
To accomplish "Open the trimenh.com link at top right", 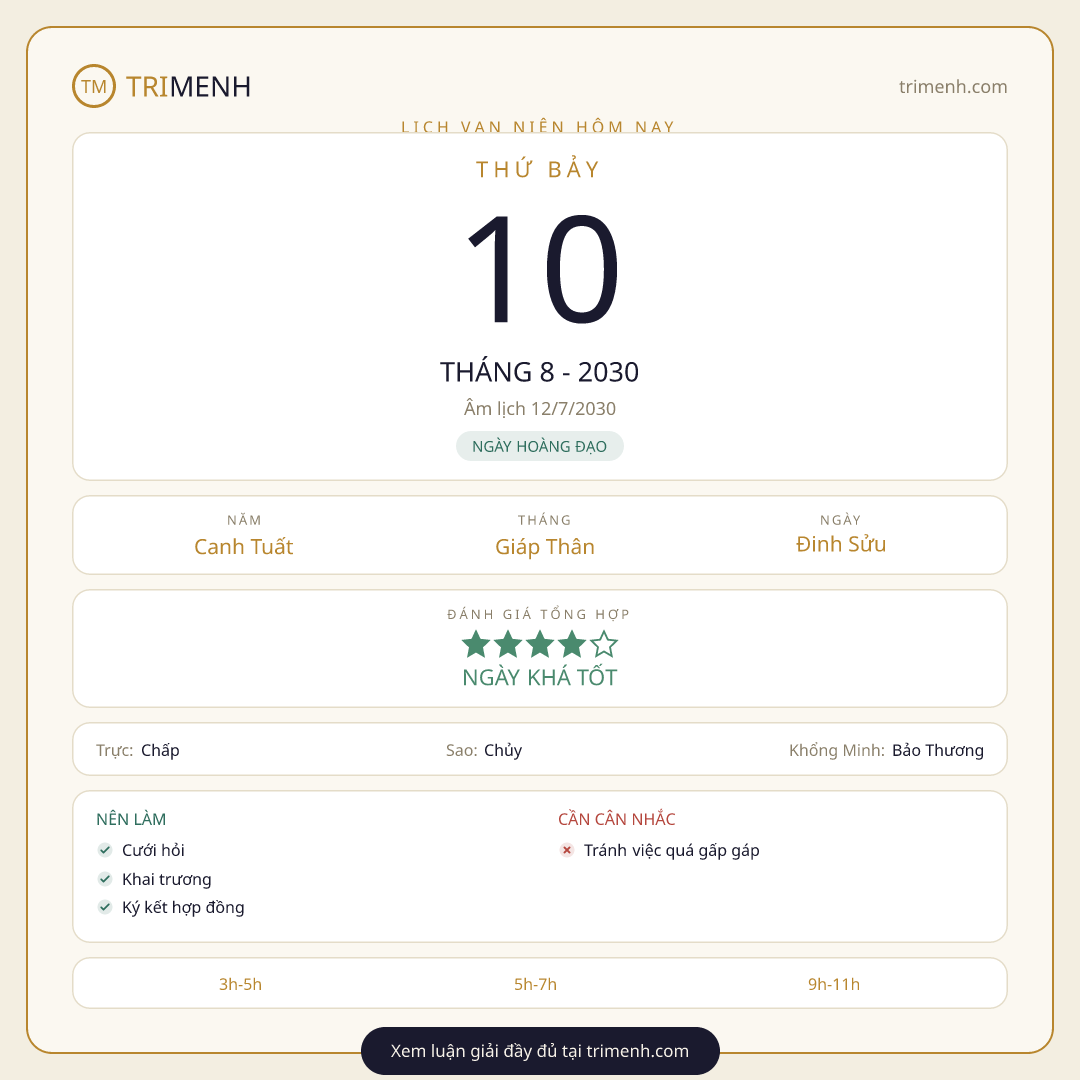I will click(x=953, y=87).
